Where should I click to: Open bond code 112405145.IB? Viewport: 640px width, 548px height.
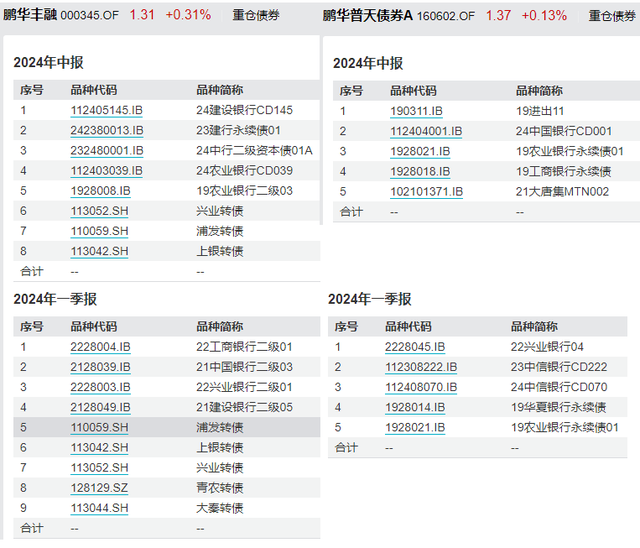coord(107,111)
